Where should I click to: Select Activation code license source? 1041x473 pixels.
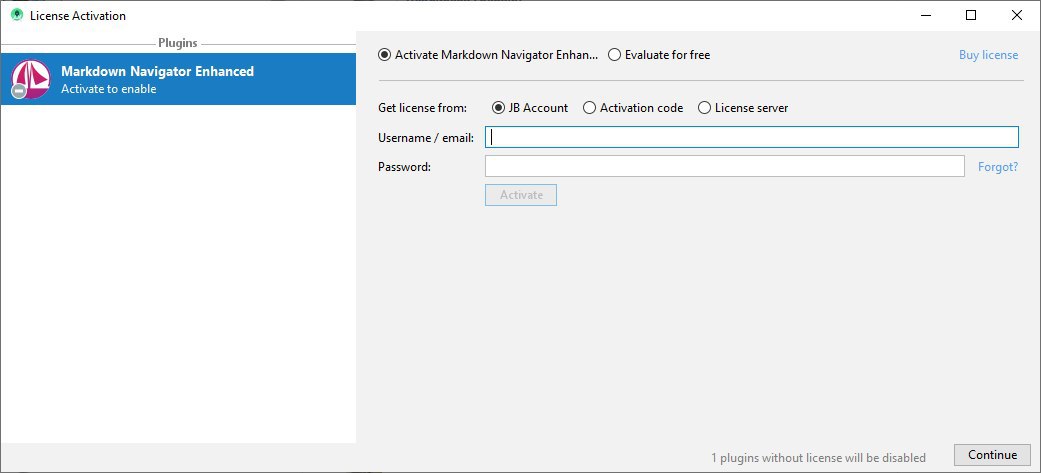click(x=633, y=108)
